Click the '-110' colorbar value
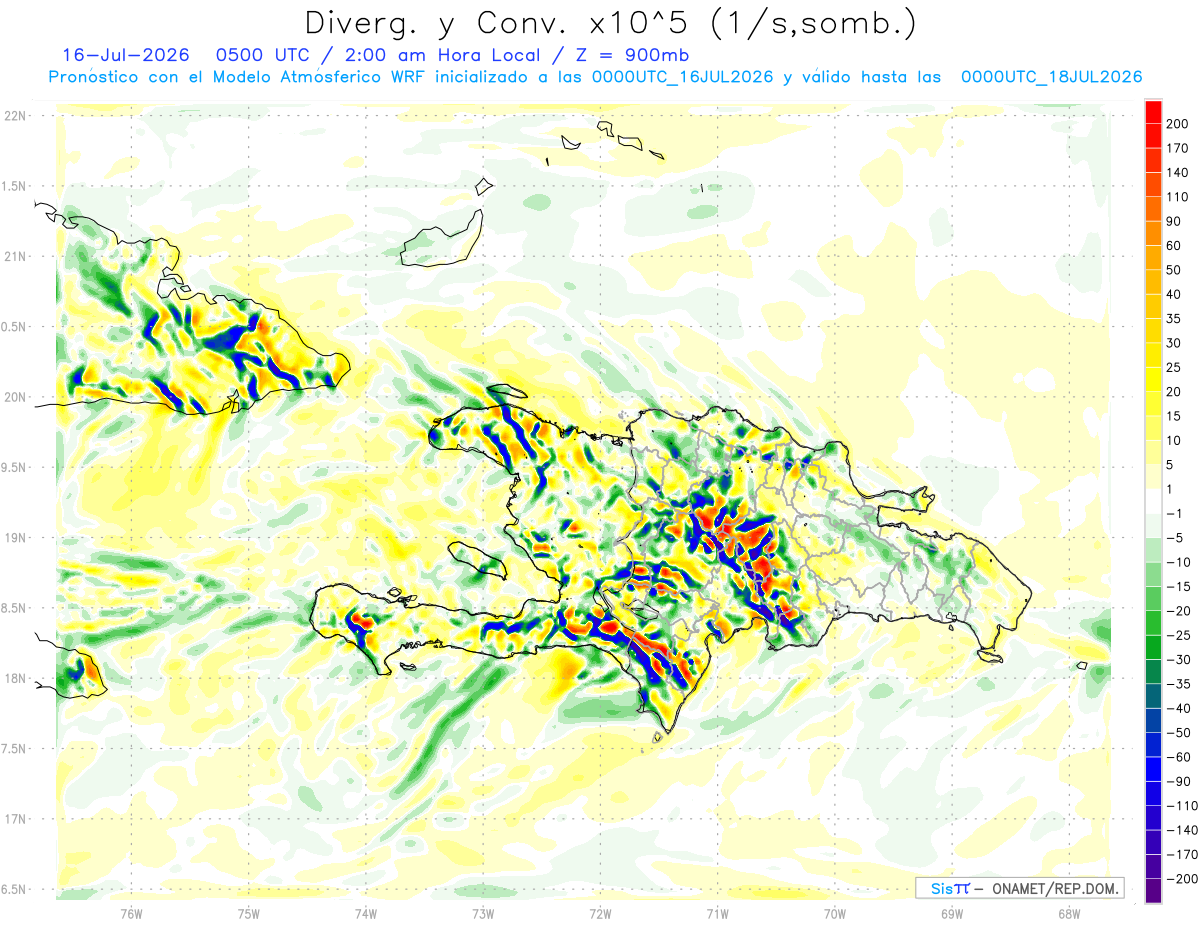1200x927 pixels. pos(1183,806)
